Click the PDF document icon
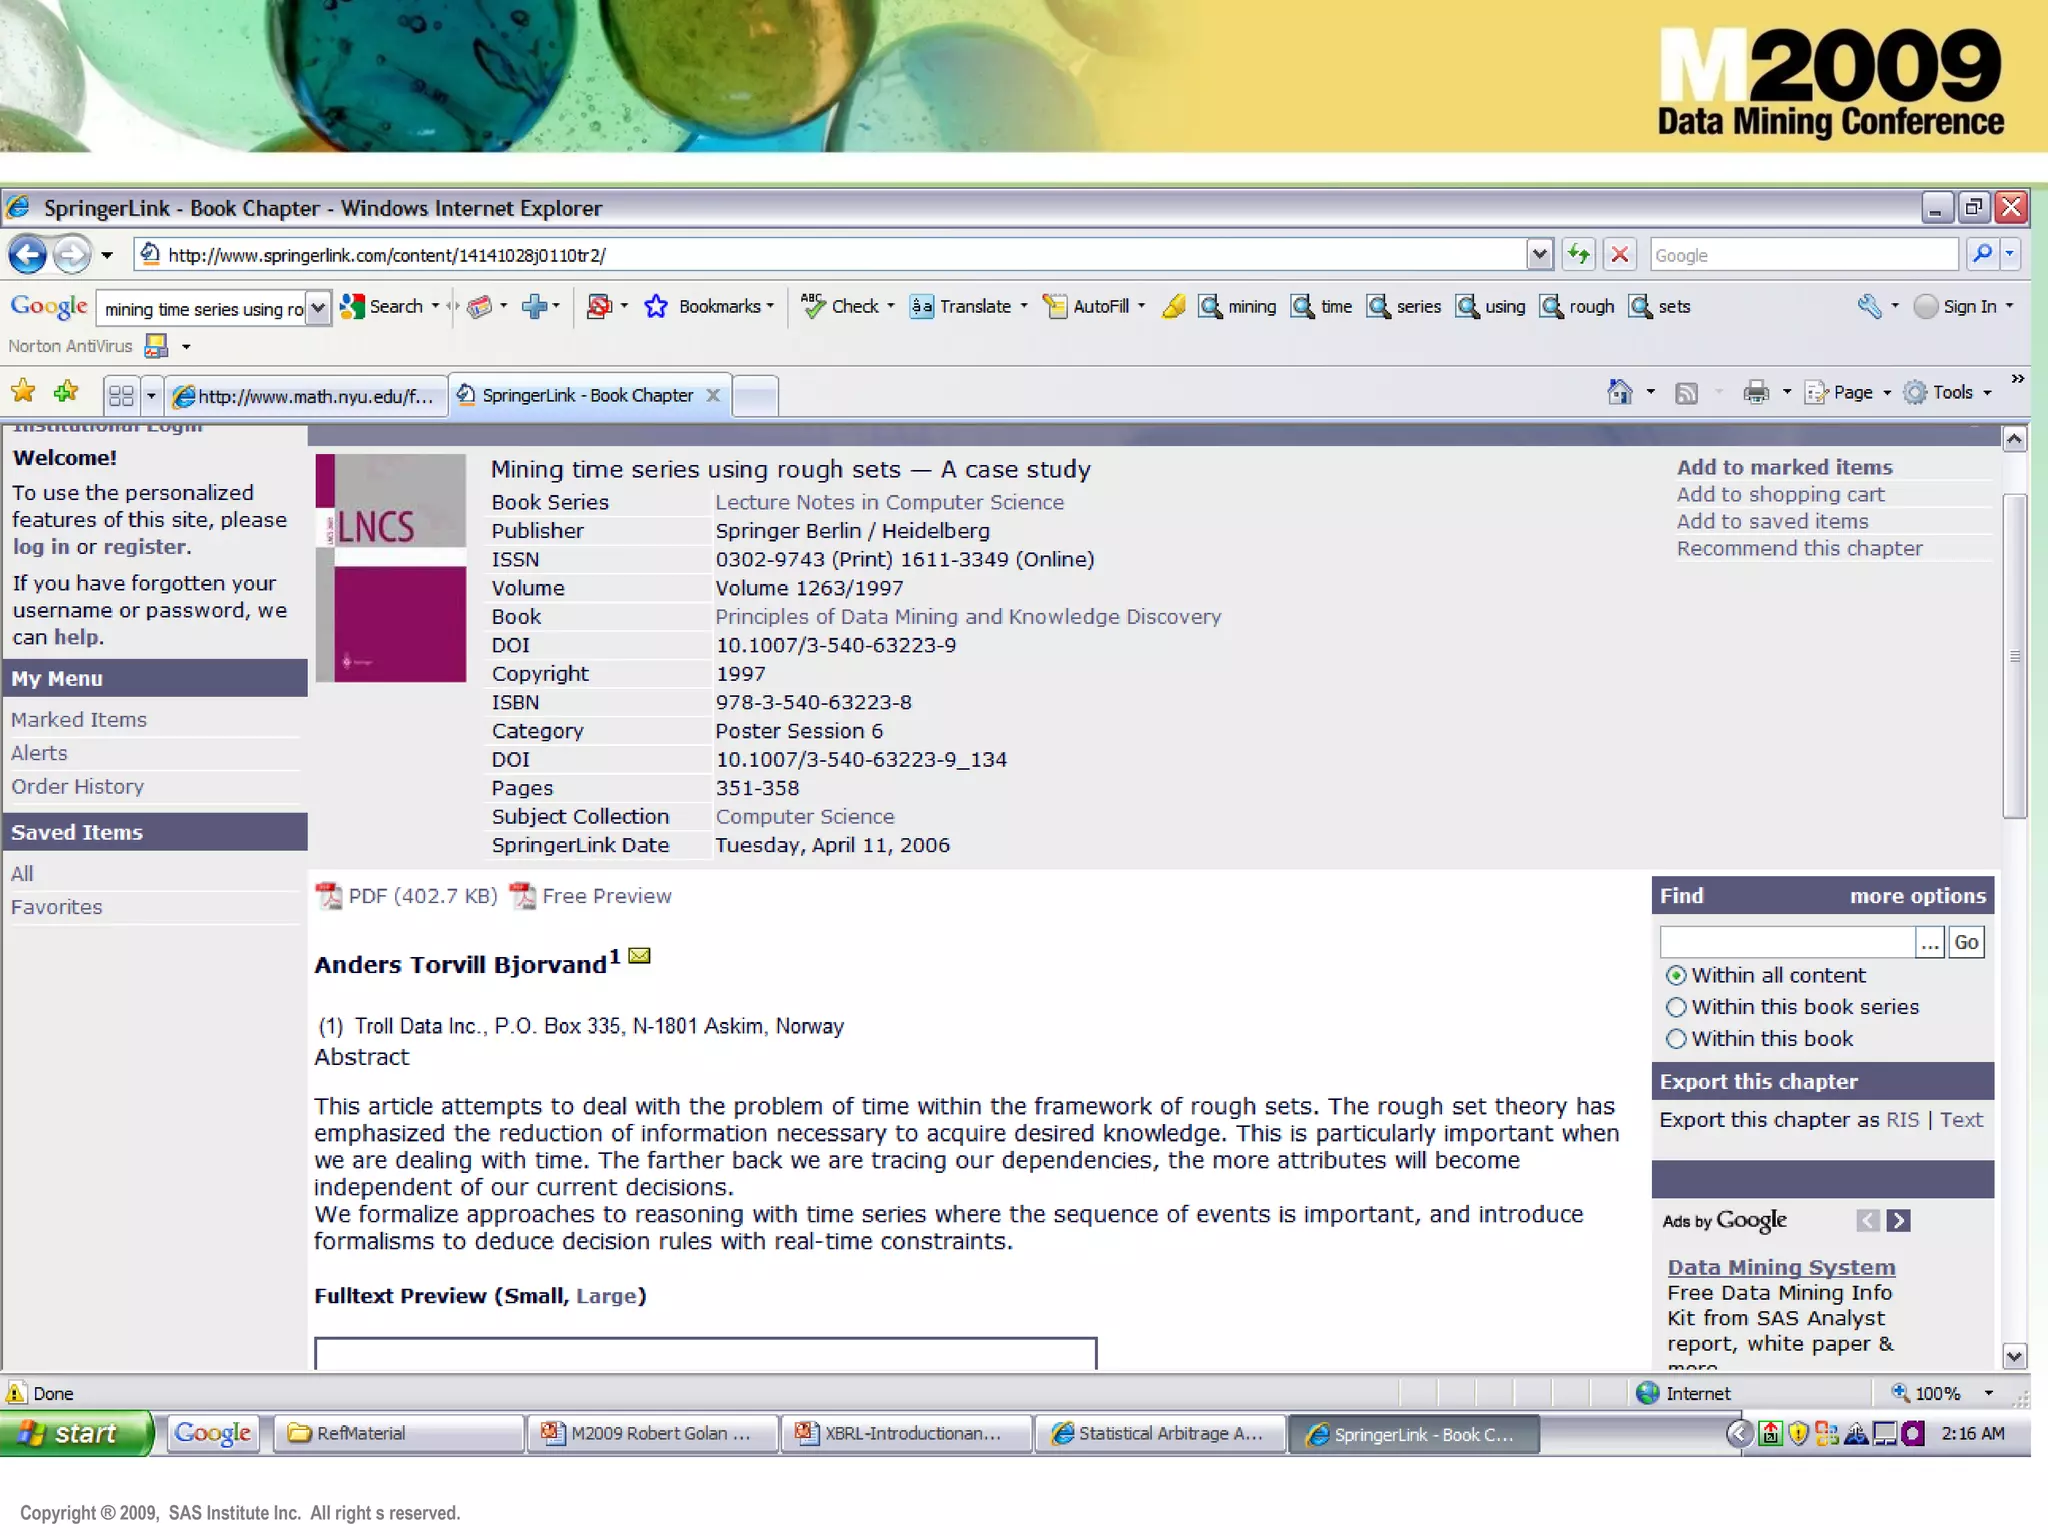2048x1536 pixels. [x=328, y=896]
